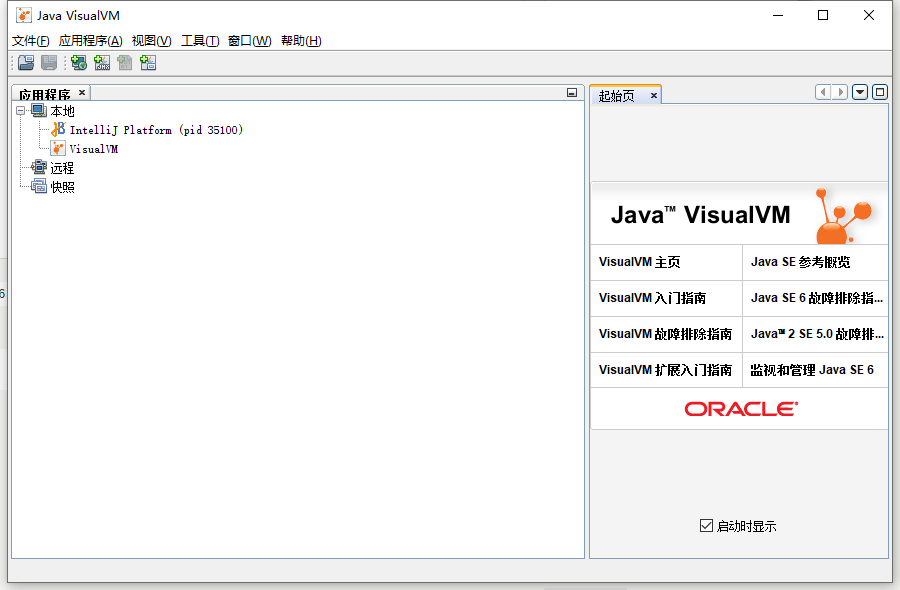Open the 文件(F) menu

pos(30,41)
